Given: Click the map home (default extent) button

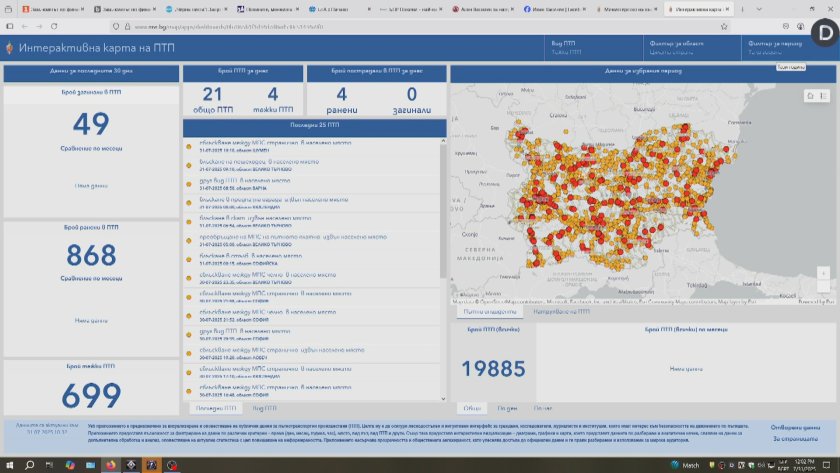Looking at the screenshot, I should pos(810,95).
